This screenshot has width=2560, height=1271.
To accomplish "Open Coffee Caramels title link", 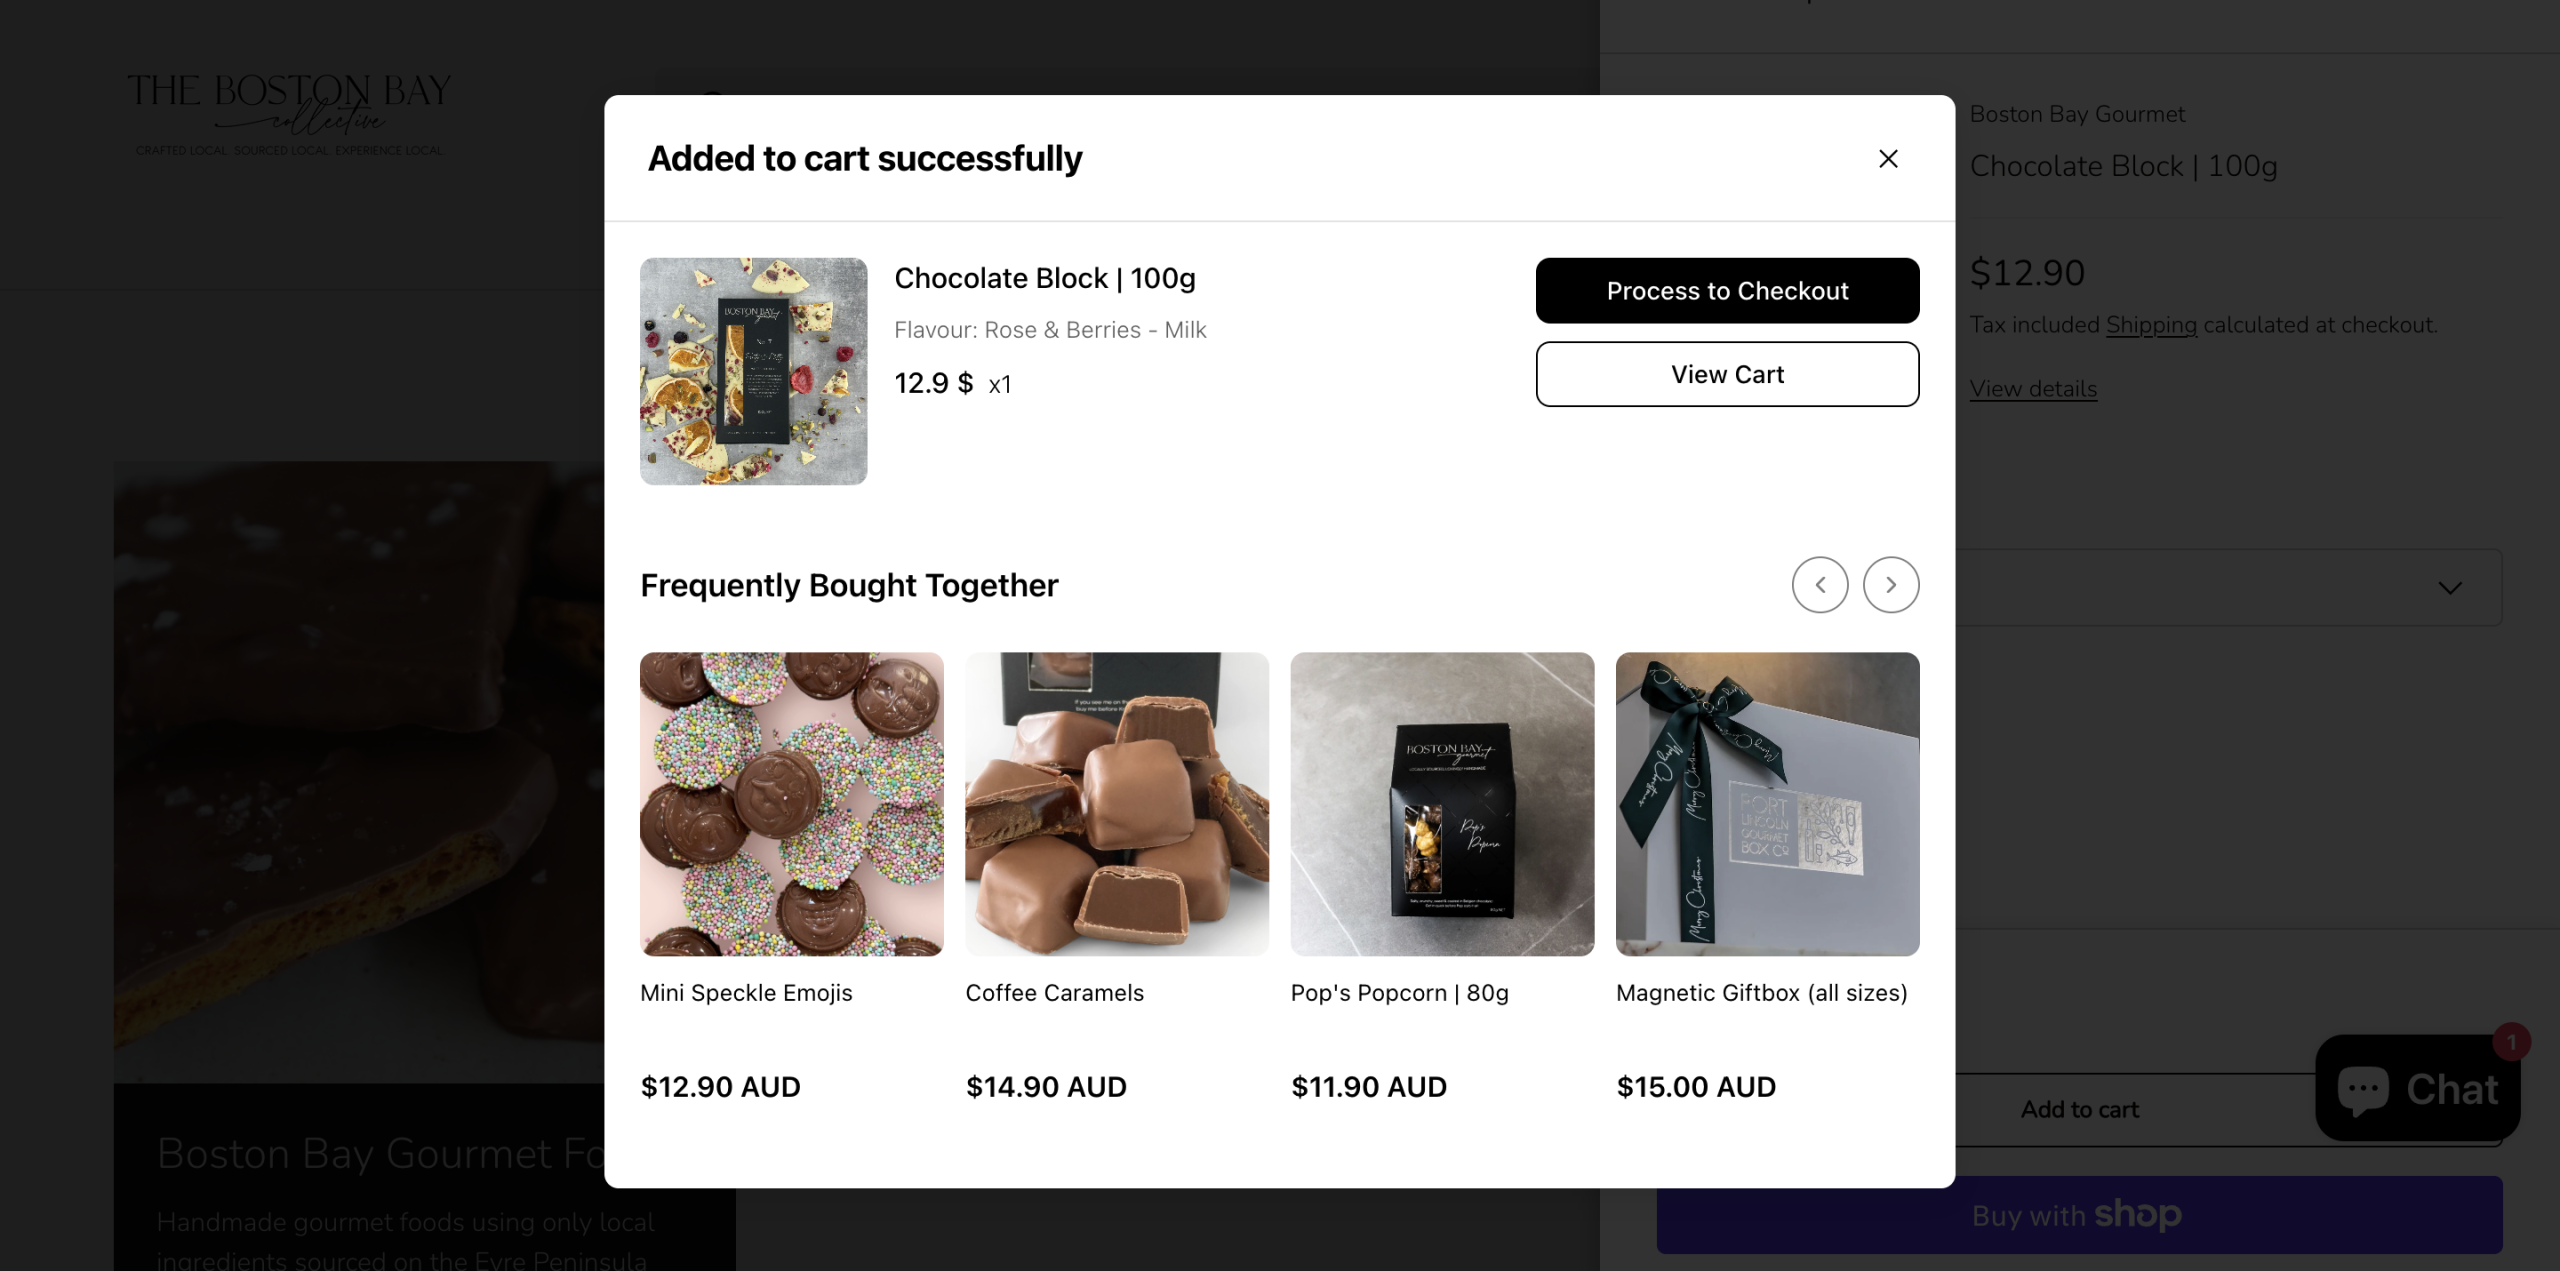I will (1054, 993).
